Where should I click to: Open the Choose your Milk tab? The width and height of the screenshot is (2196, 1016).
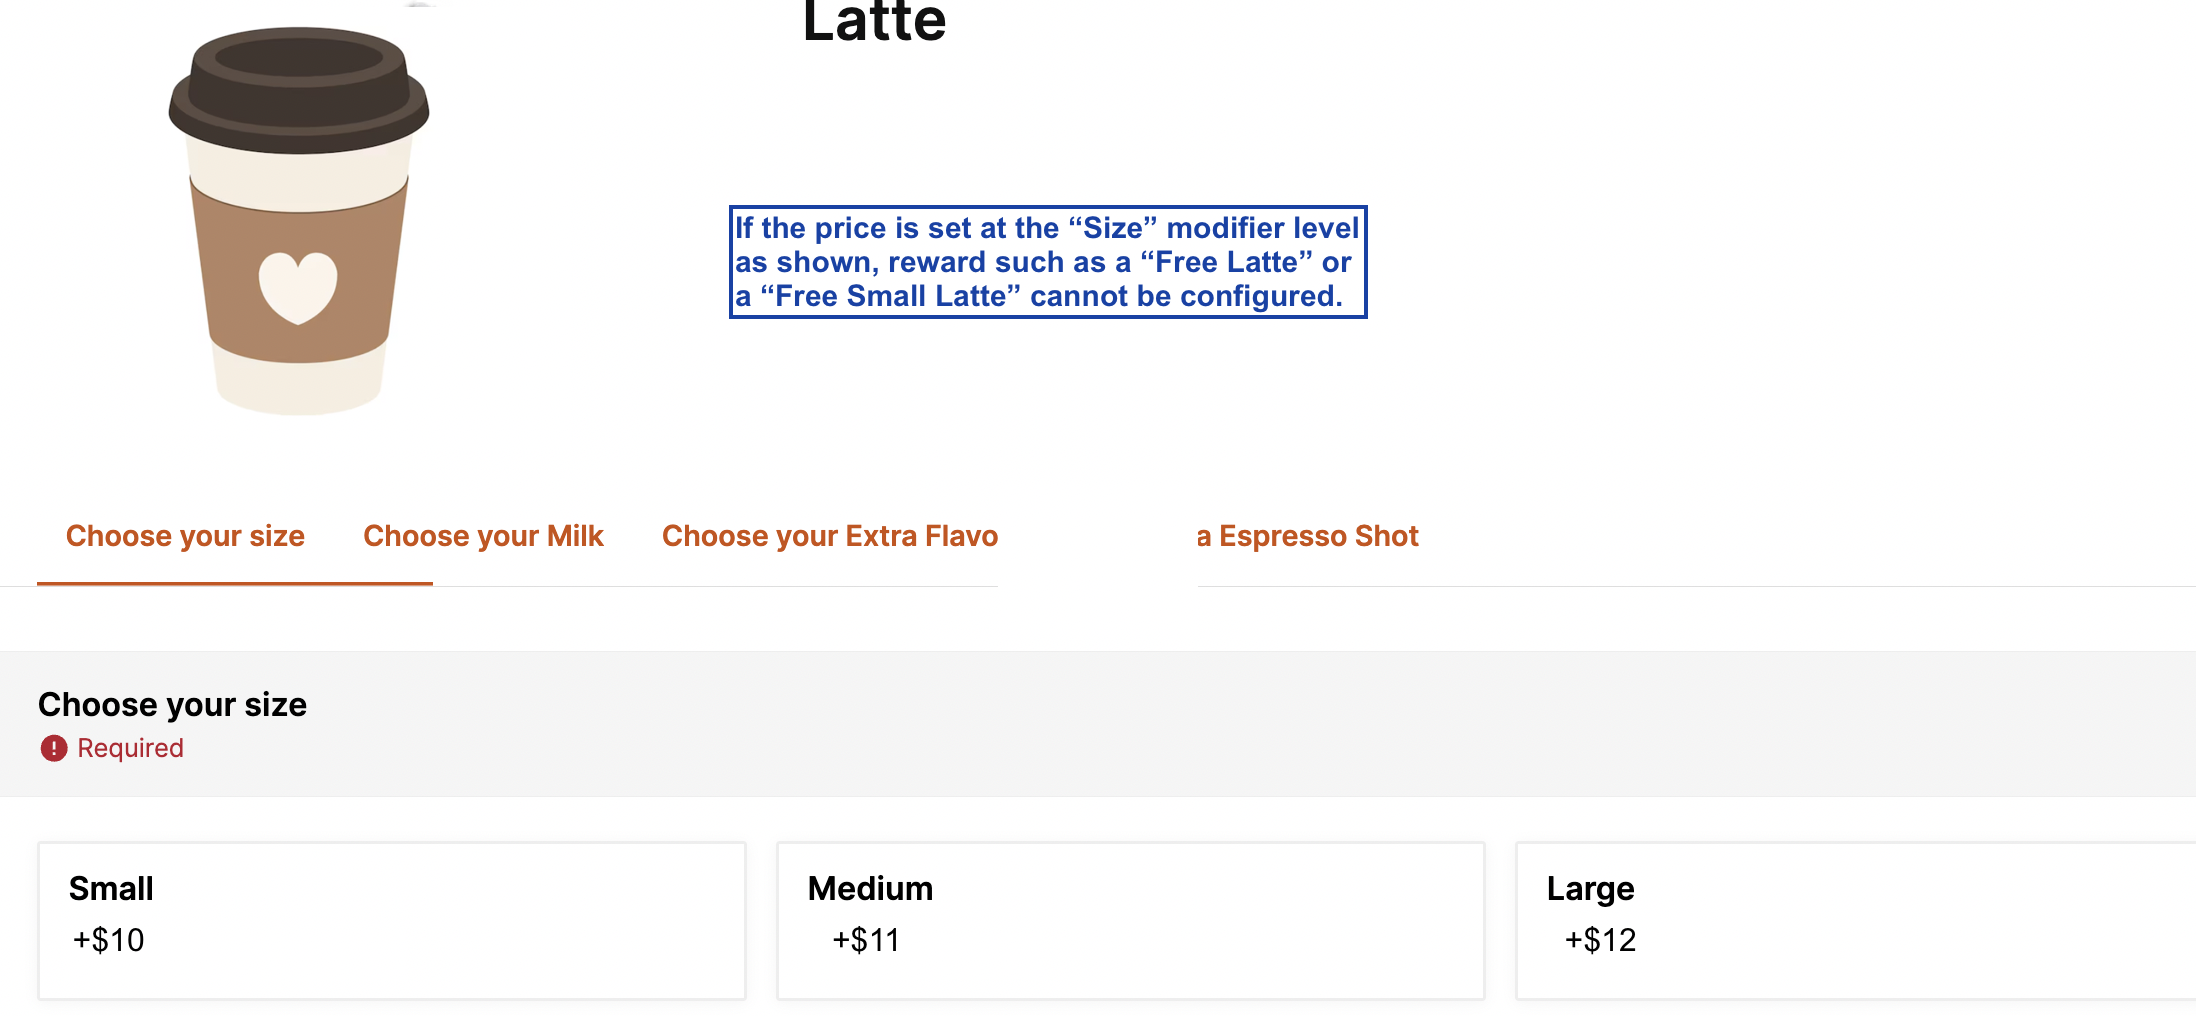coord(483,536)
